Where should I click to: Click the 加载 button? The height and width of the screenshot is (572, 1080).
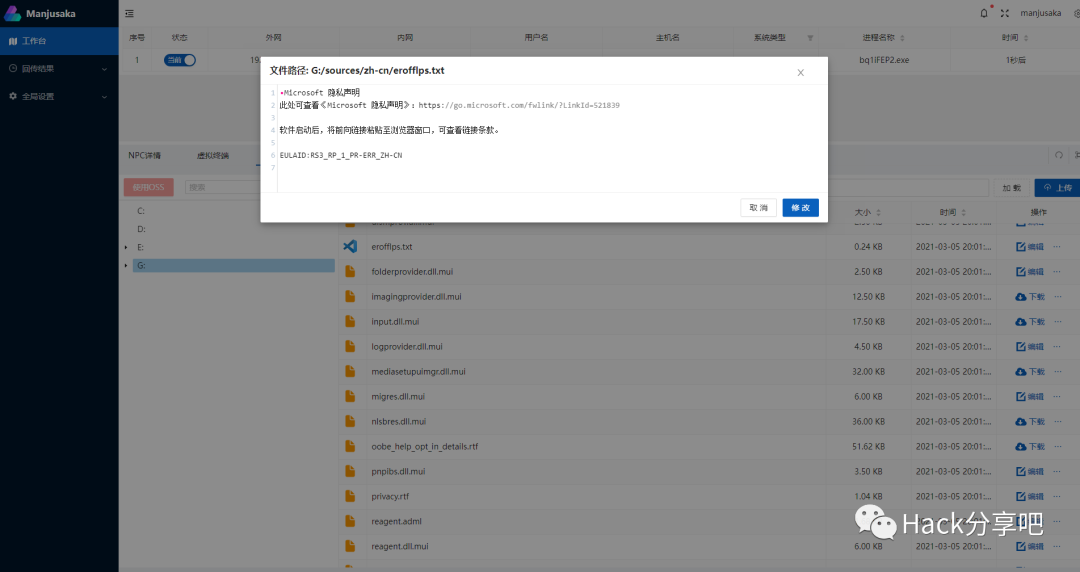pyautogui.click(x=1012, y=187)
